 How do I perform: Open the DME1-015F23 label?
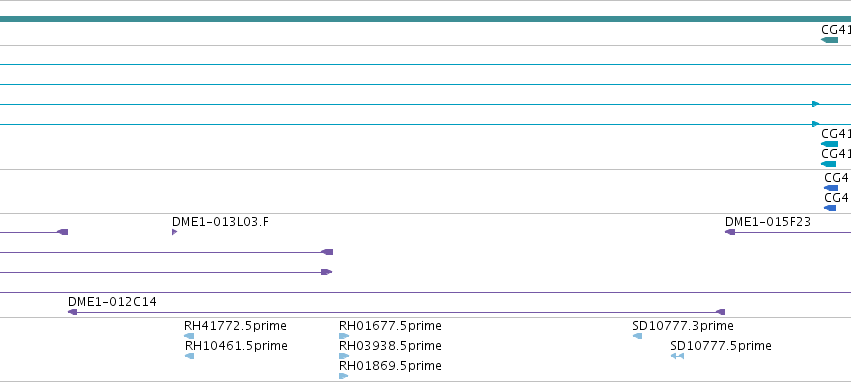767,222
